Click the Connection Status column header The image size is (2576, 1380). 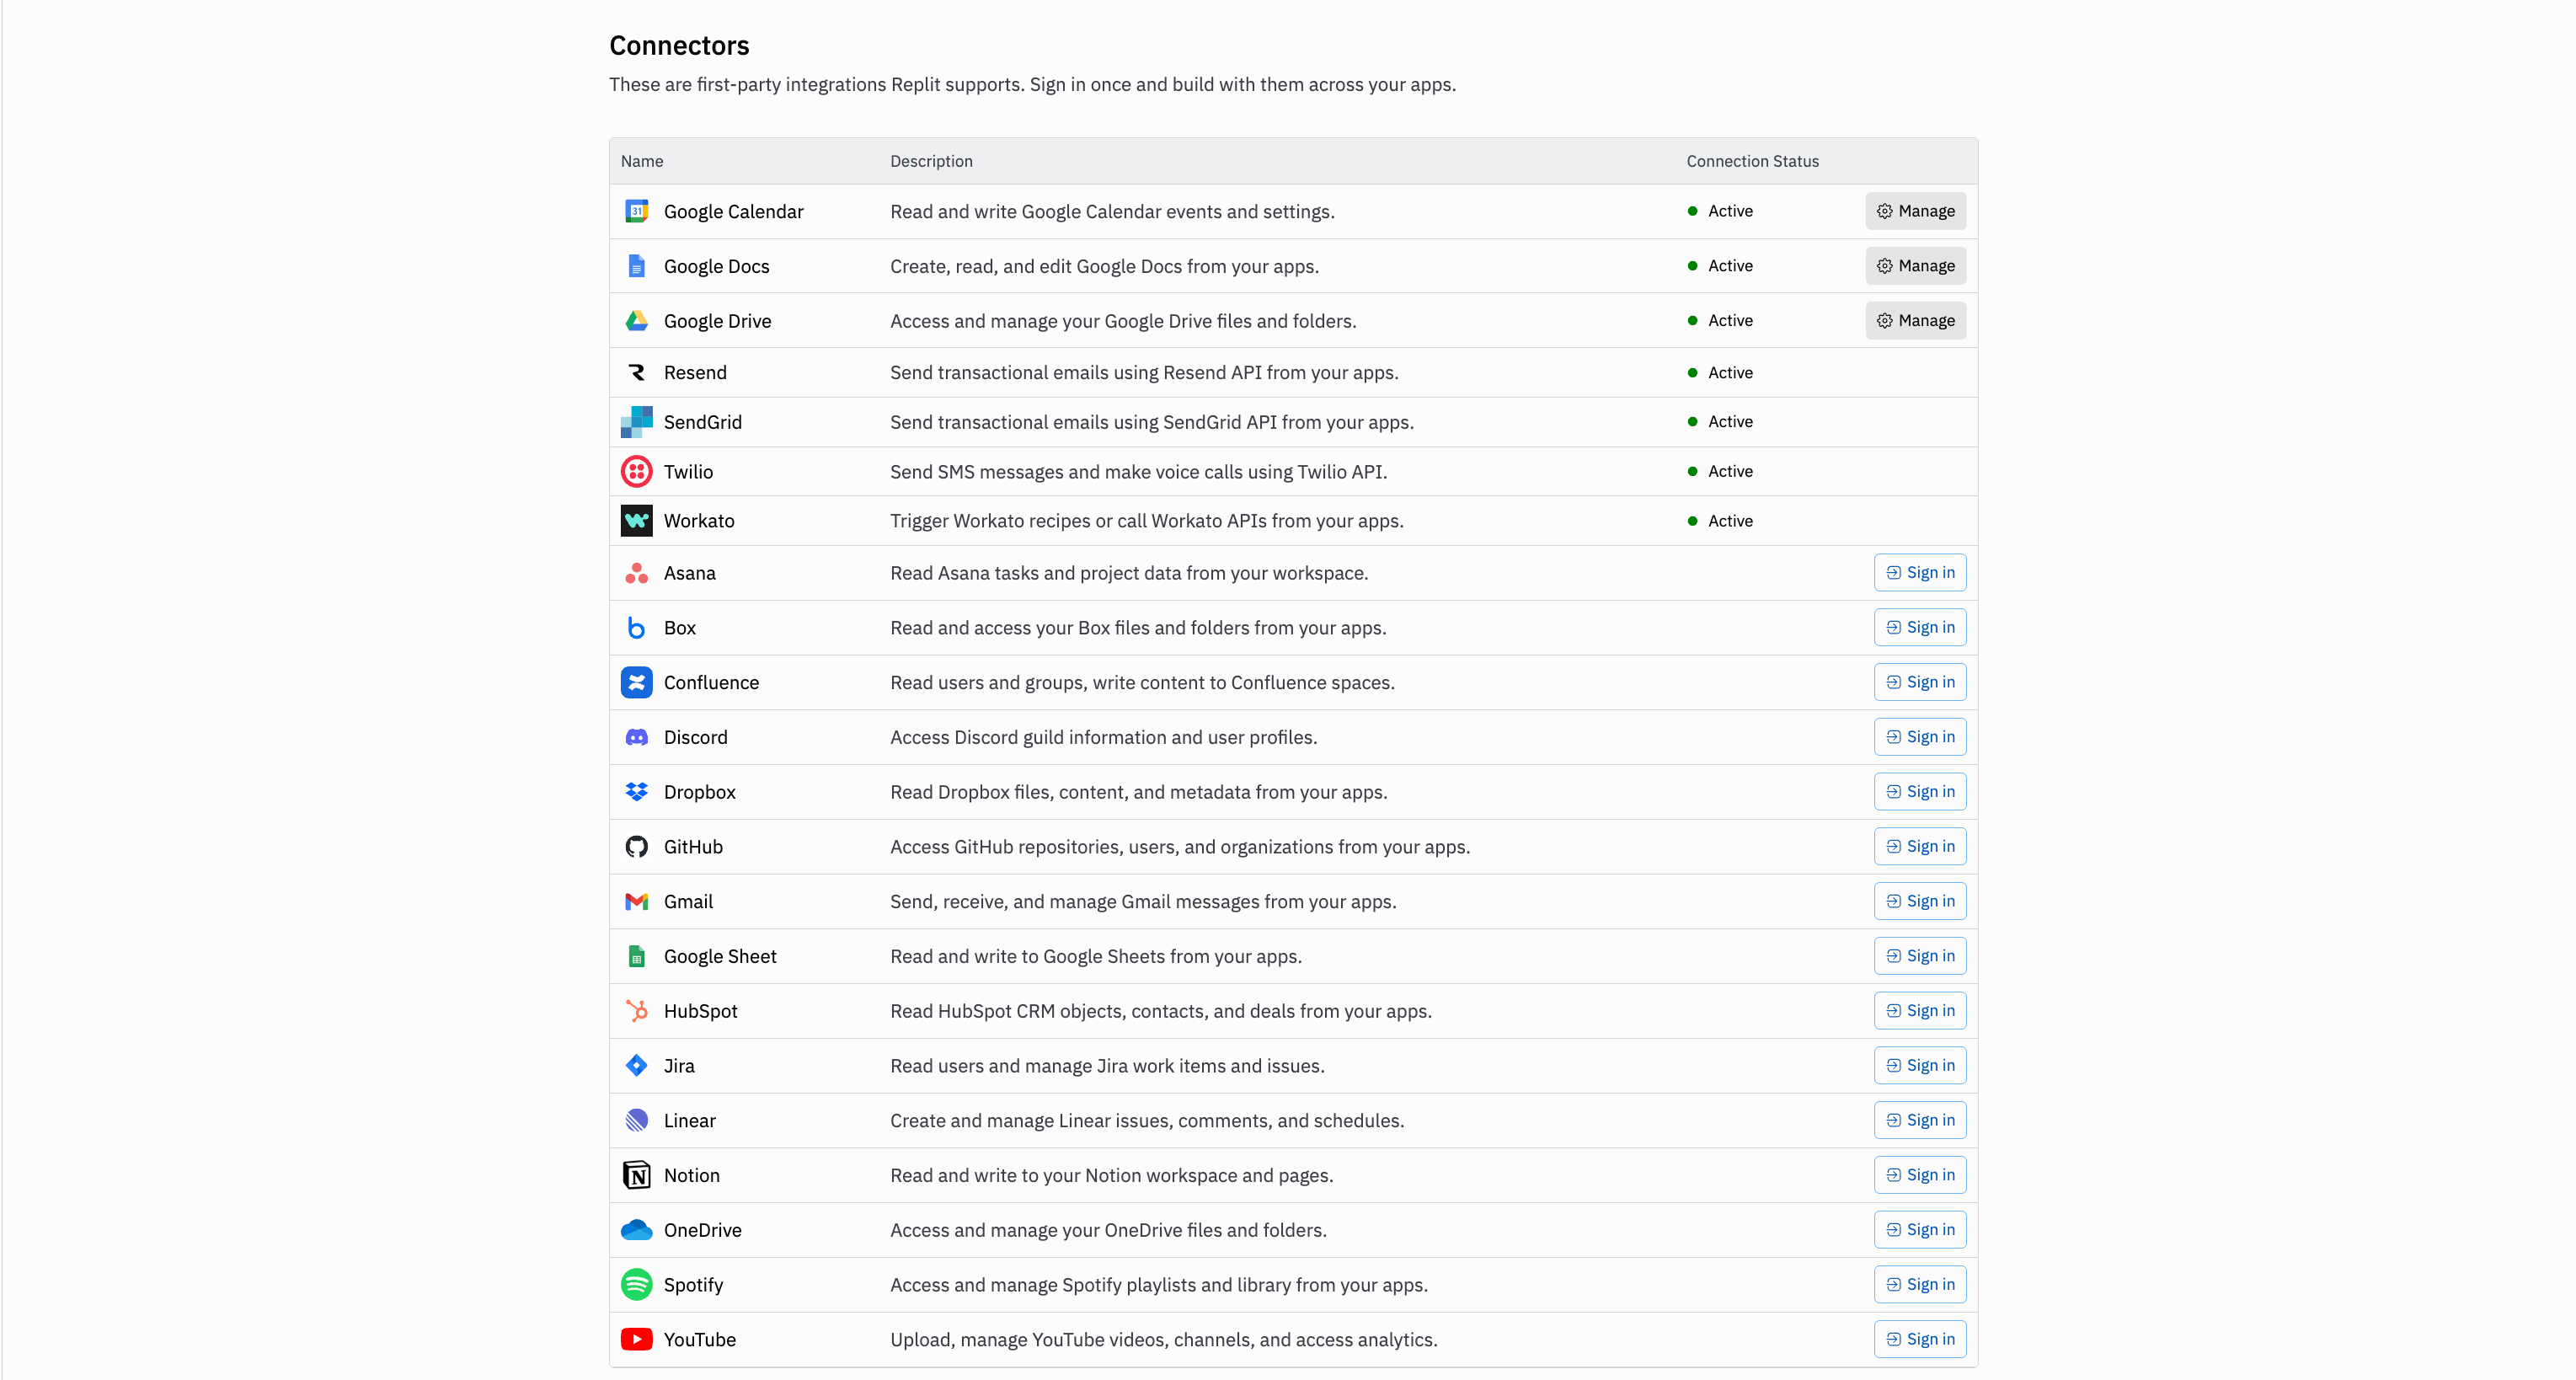pyautogui.click(x=1752, y=161)
